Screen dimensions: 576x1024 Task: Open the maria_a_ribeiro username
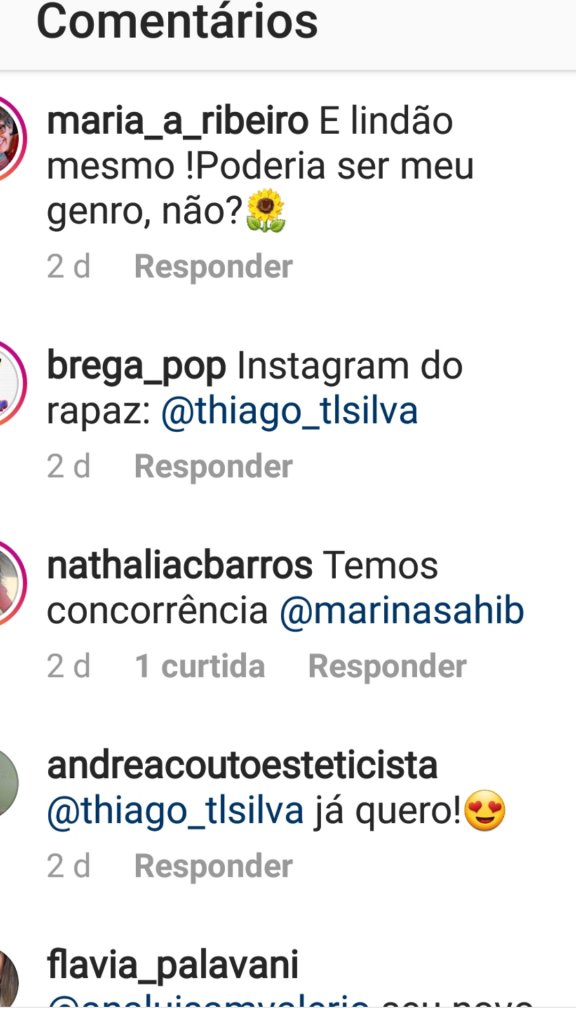tap(177, 121)
